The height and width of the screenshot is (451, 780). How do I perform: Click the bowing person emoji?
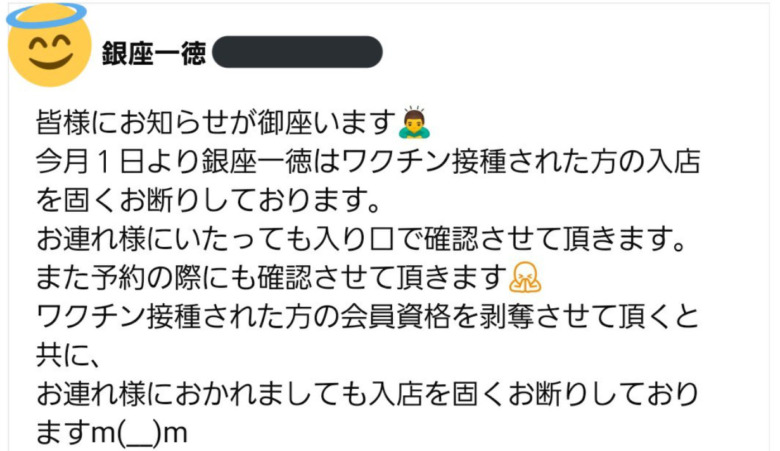(414, 122)
